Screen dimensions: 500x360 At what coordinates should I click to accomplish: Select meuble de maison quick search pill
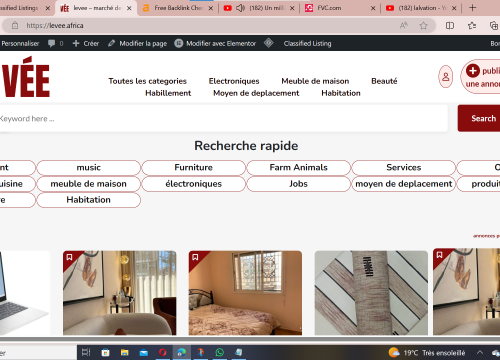point(89,184)
